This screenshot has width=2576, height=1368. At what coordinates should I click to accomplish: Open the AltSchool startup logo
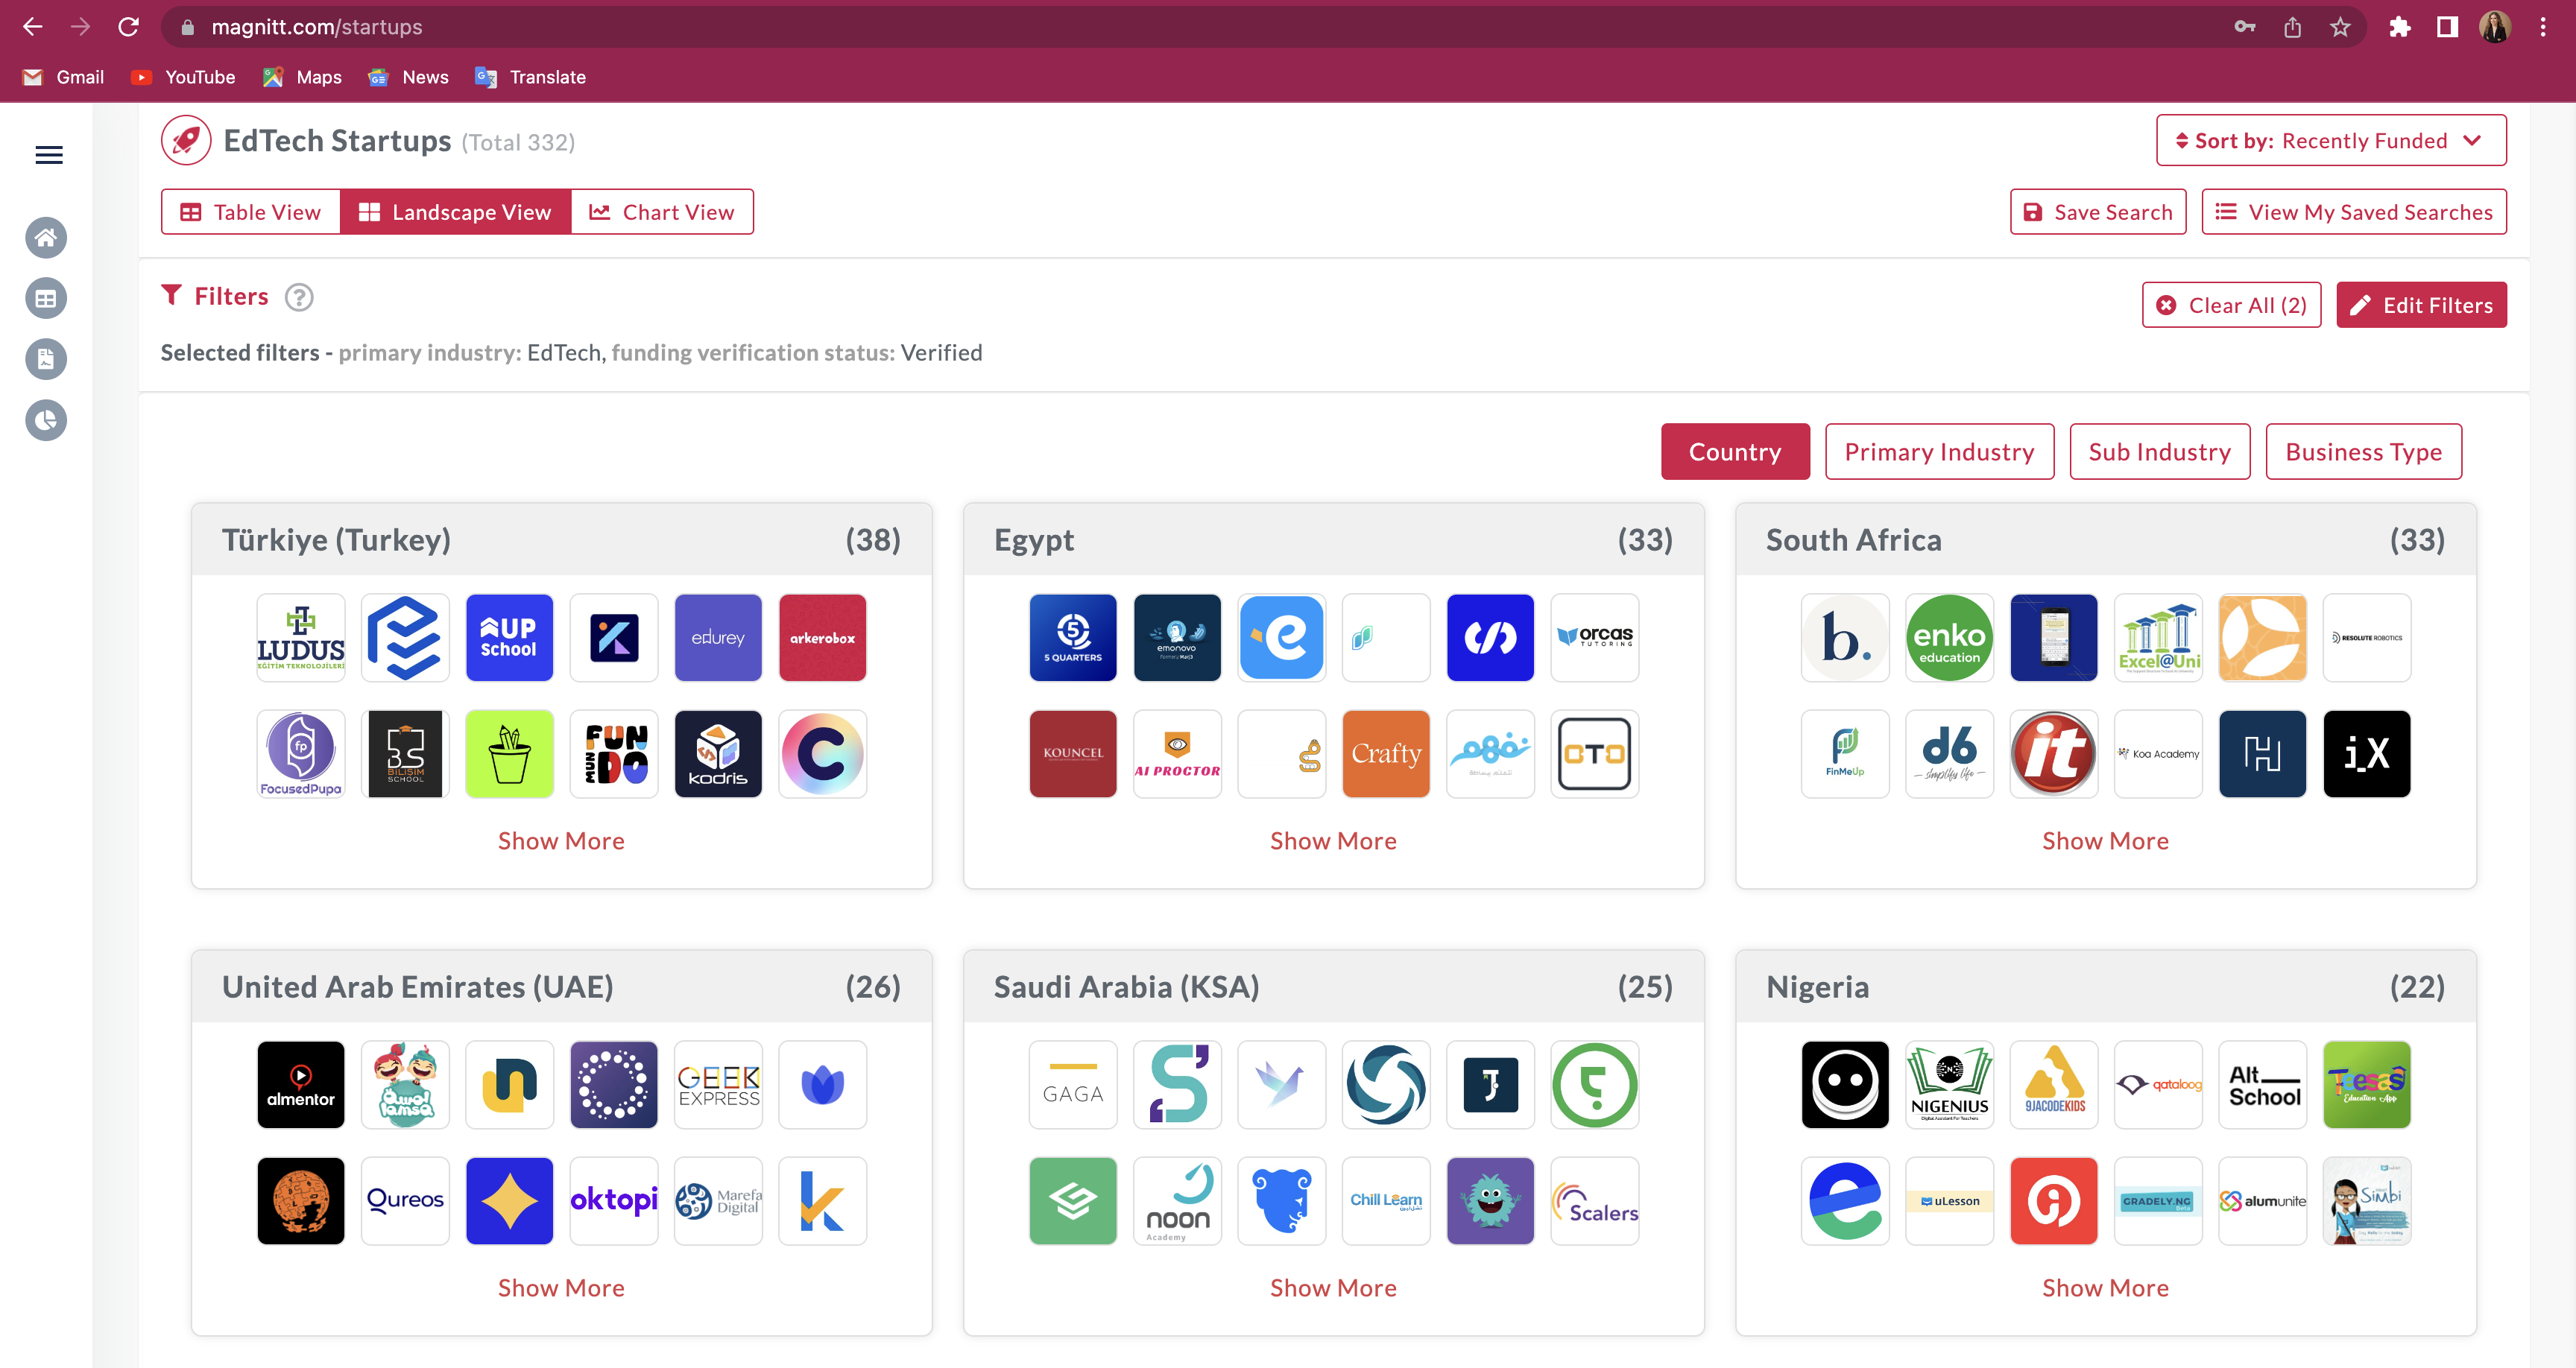tap(2262, 1085)
